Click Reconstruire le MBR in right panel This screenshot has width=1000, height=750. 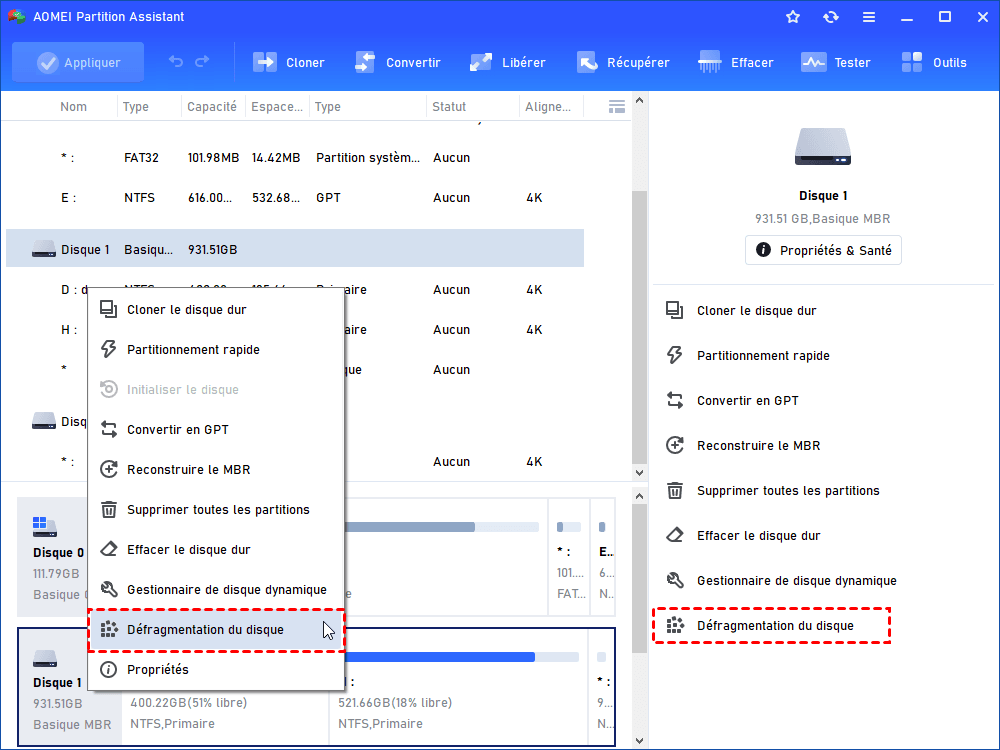758,446
